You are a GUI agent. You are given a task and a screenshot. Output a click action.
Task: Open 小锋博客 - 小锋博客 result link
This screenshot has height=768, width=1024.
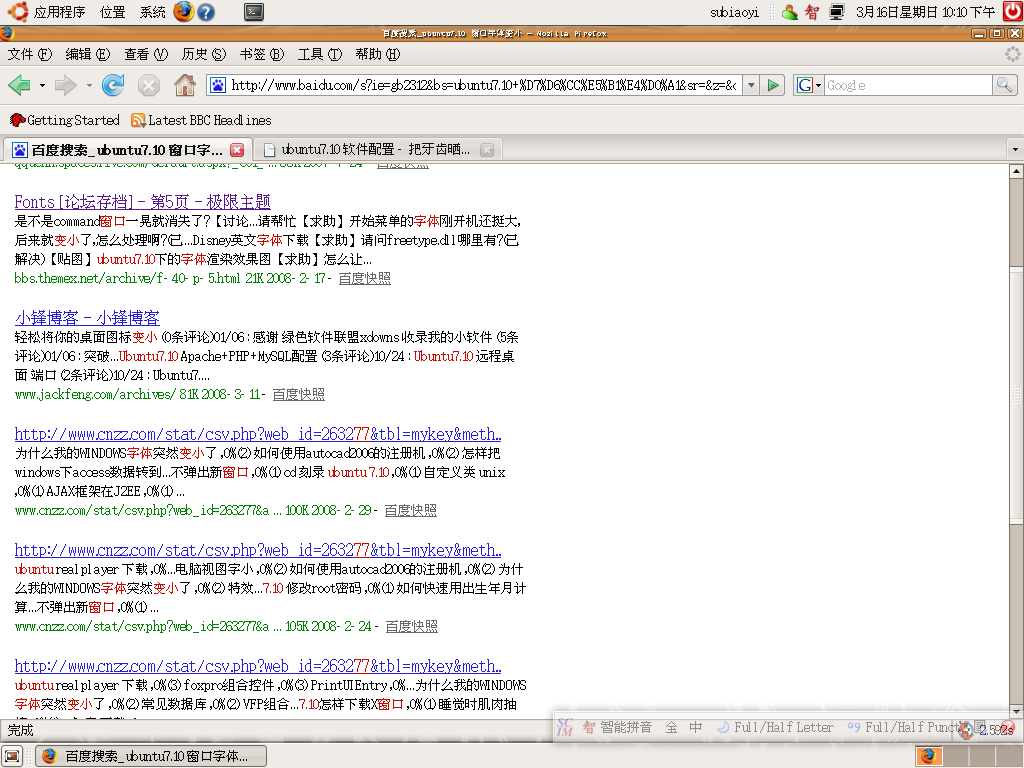(87, 318)
